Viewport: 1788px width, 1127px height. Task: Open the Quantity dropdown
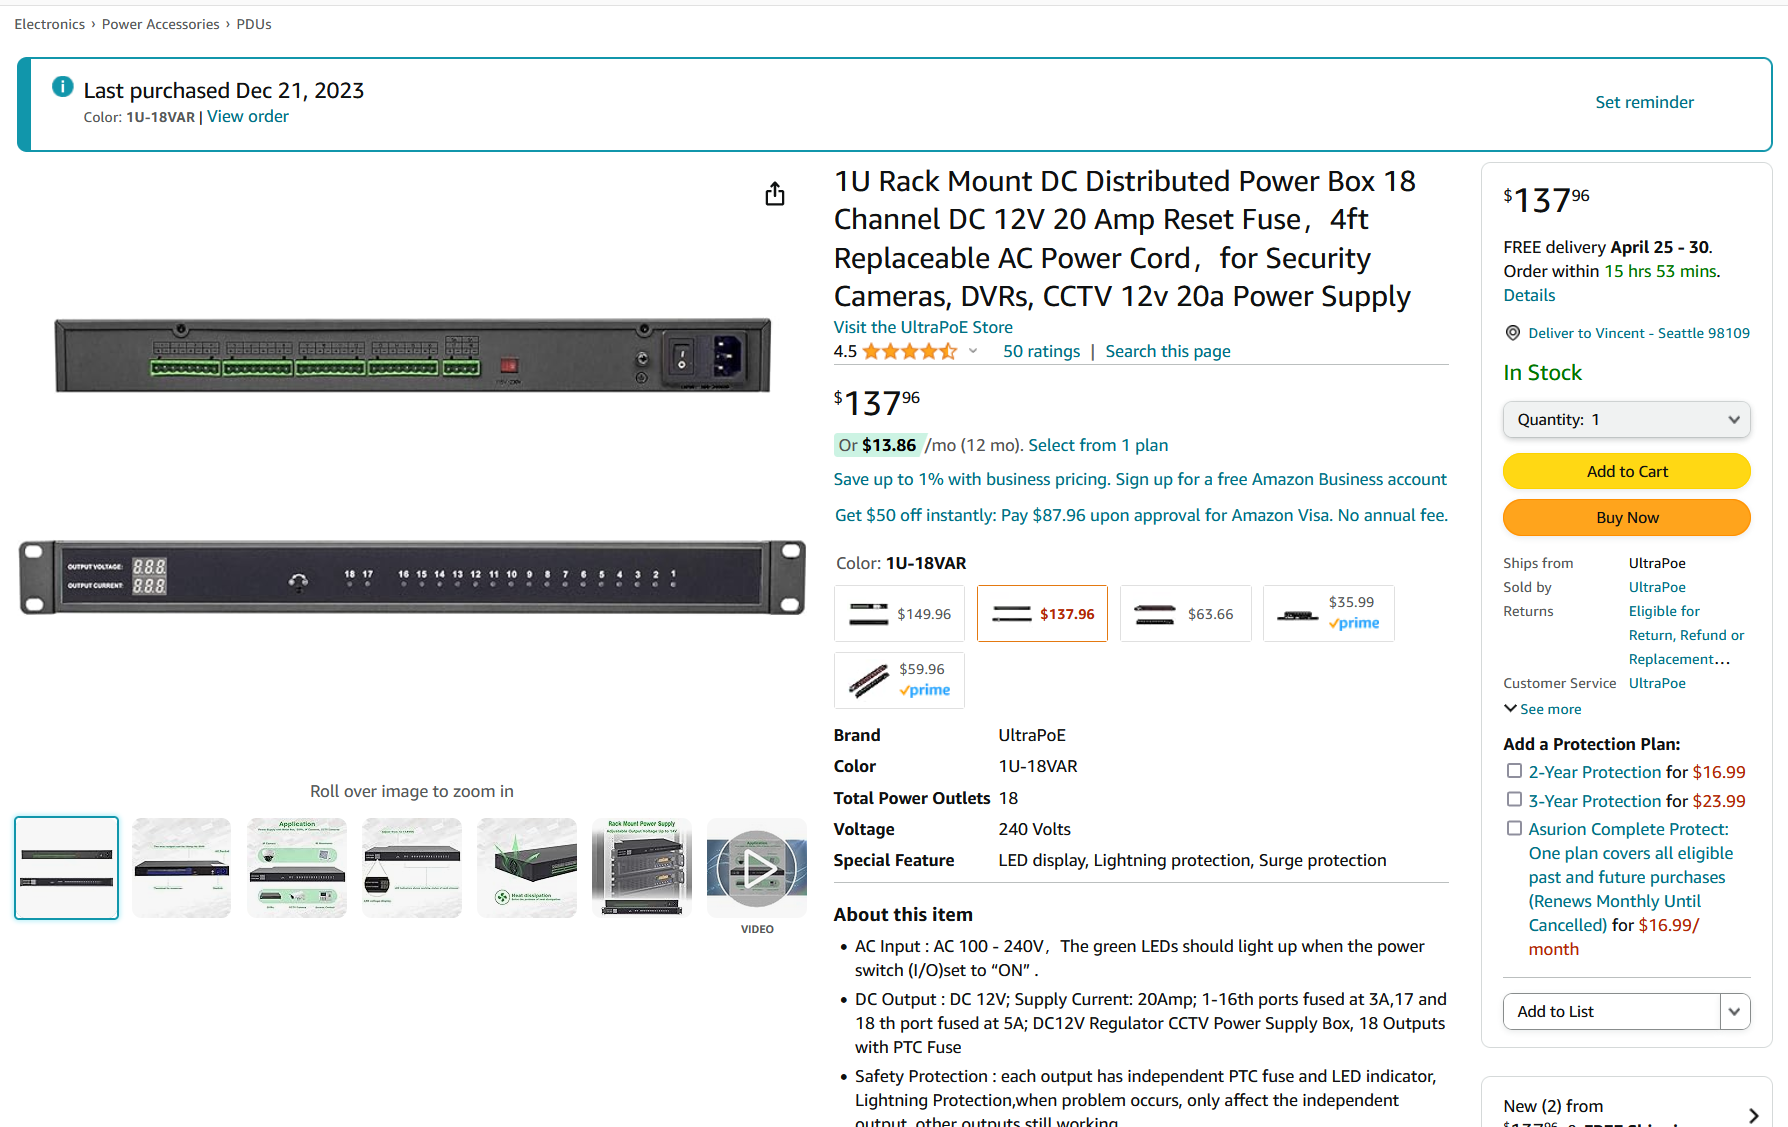(1626, 420)
